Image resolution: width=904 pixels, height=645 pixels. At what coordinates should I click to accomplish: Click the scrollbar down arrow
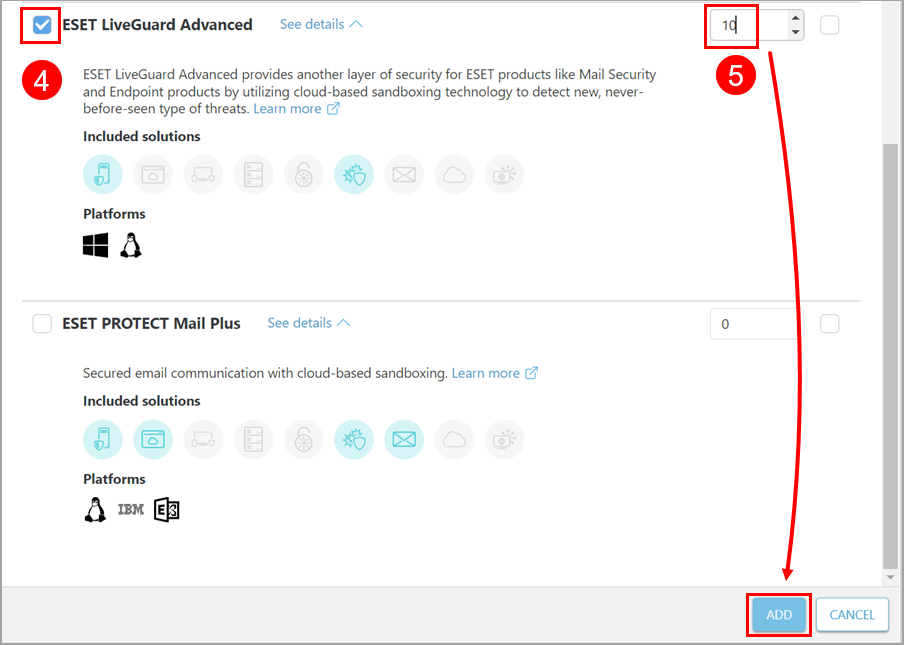[890, 576]
